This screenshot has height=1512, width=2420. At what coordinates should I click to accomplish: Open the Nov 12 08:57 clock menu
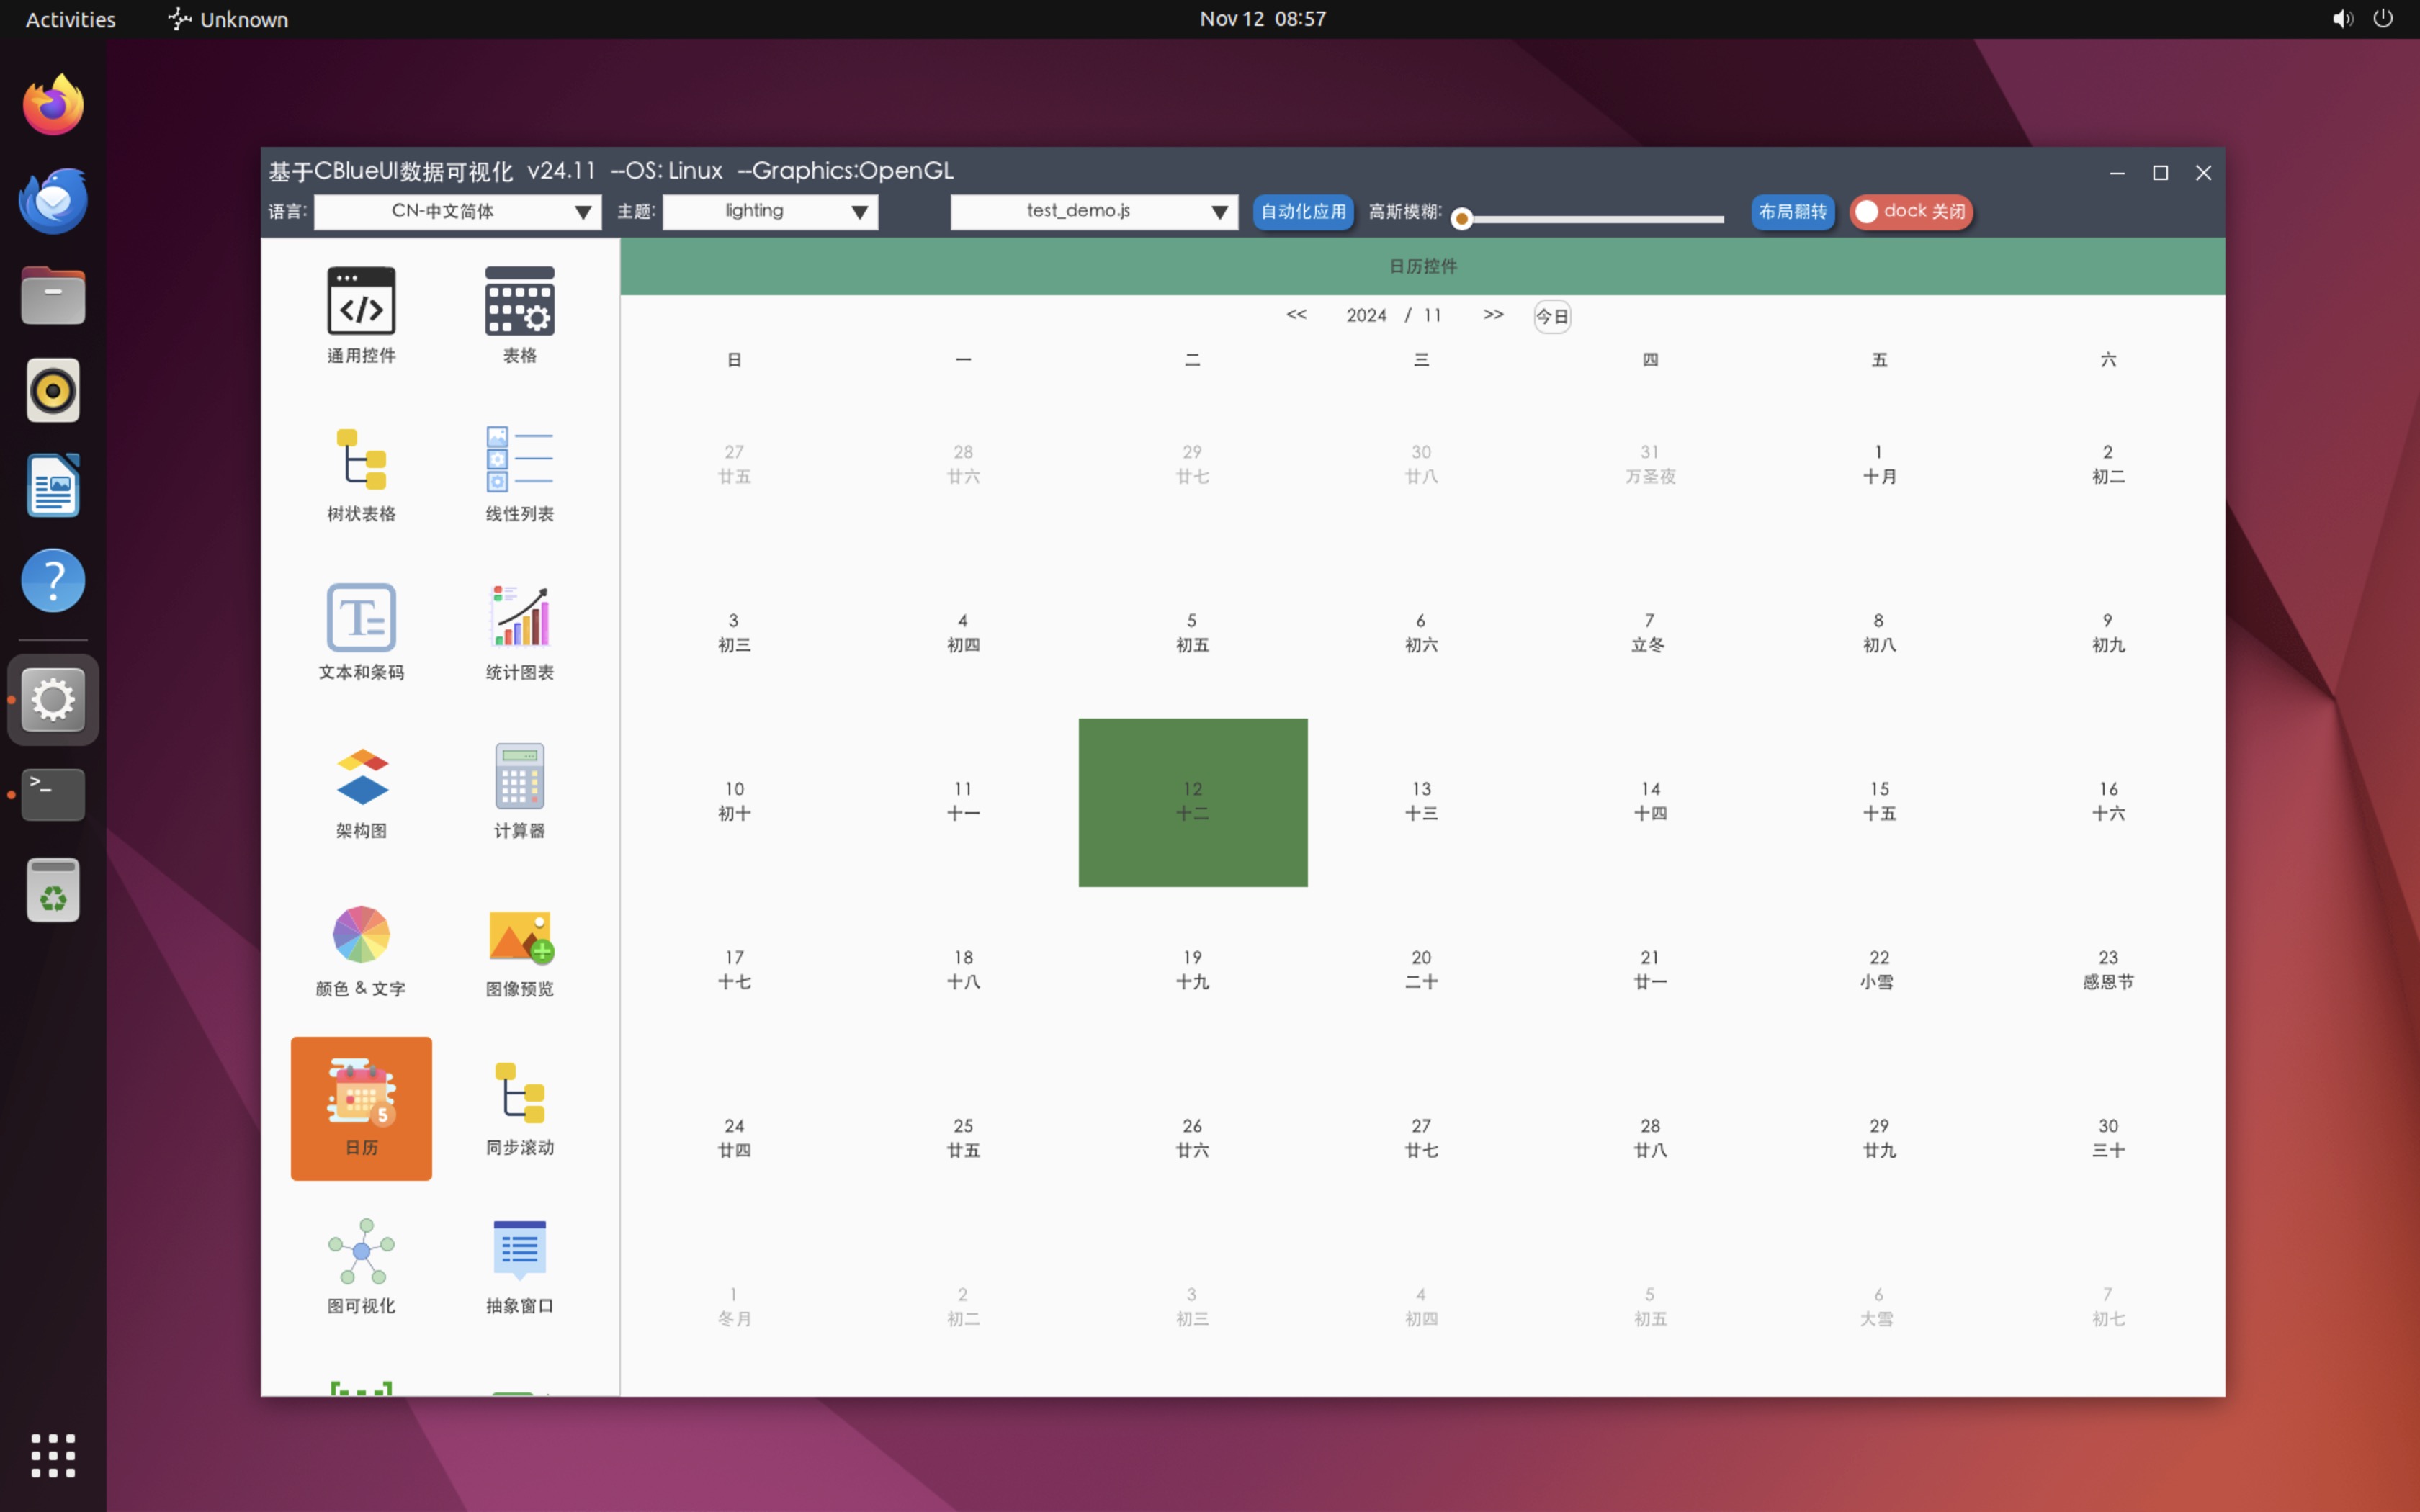[x=1263, y=19]
